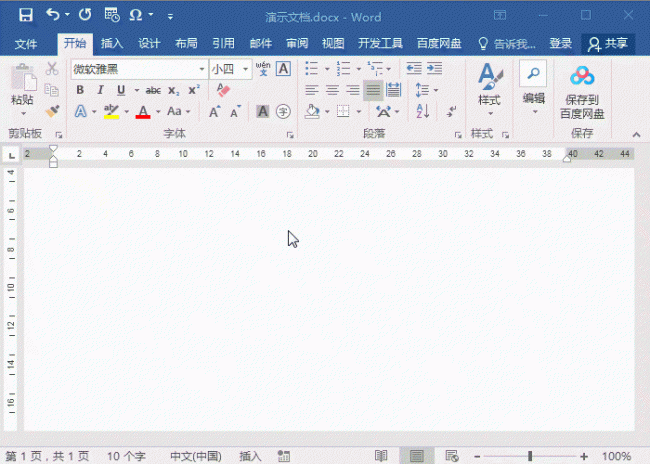Image resolution: width=650 pixels, height=464 pixels.
Task: Open the font size dropdown 小四
Action: [245, 69]
